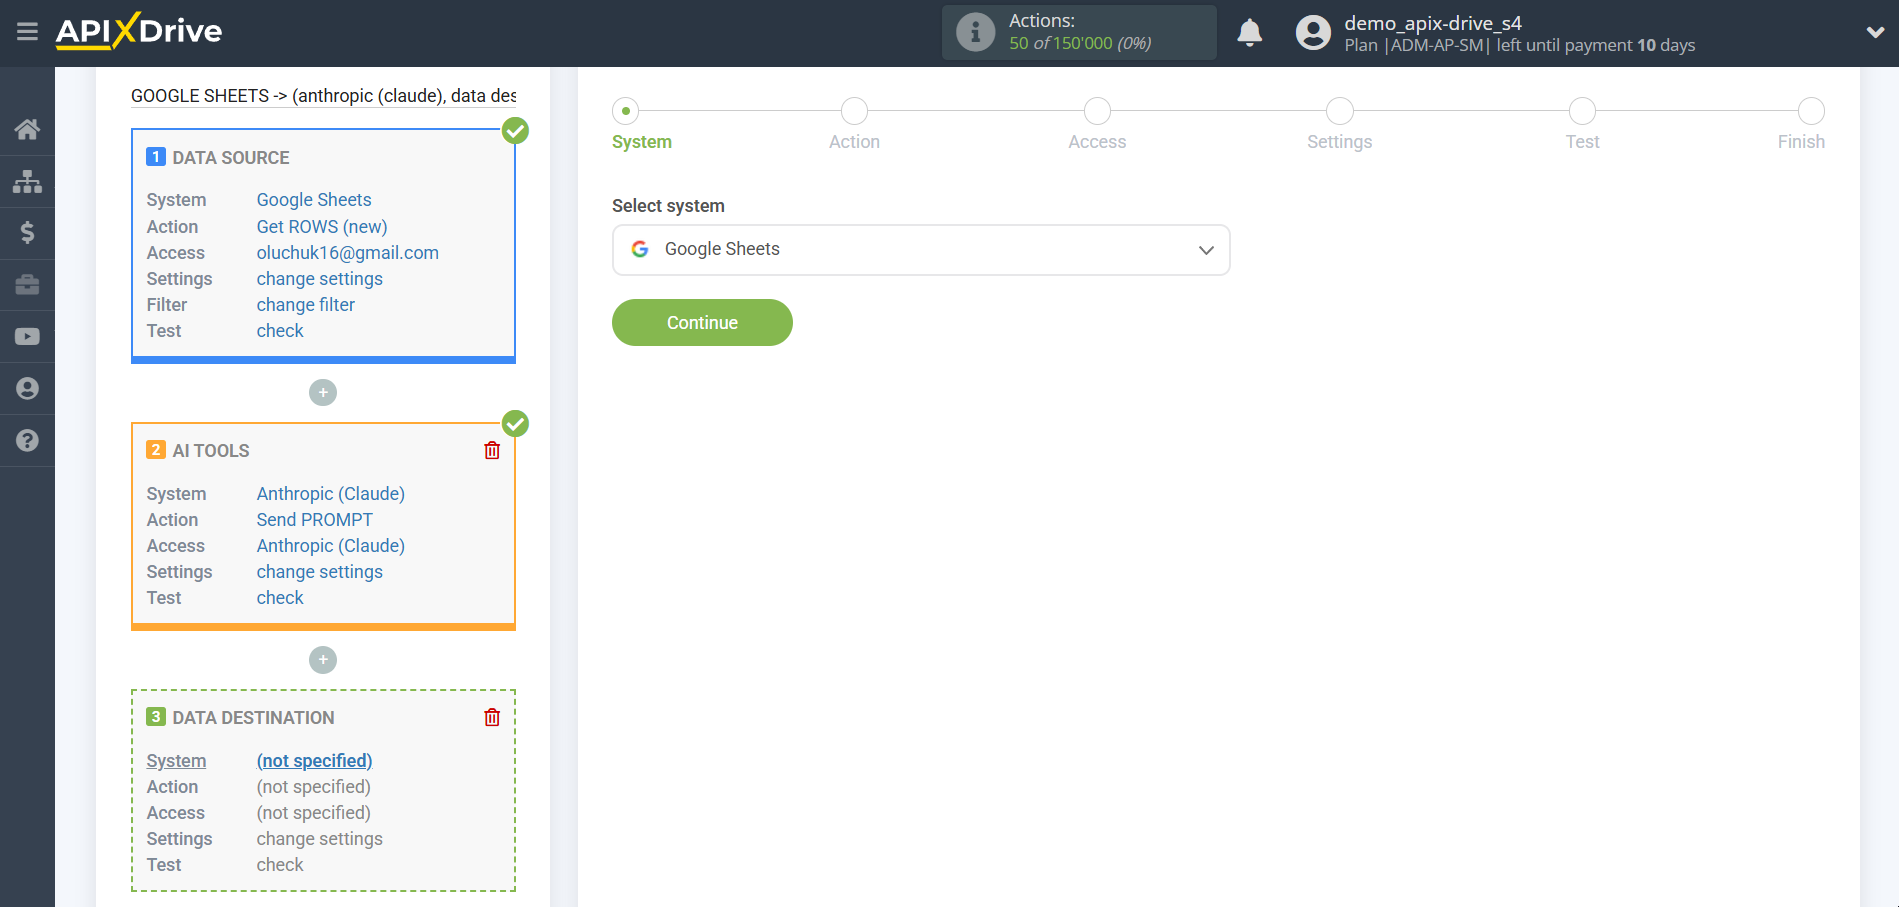This screenshot has height=907, width=1899.
Task: Open YouTube video tutorials icon
Action: tap(27, 337)
